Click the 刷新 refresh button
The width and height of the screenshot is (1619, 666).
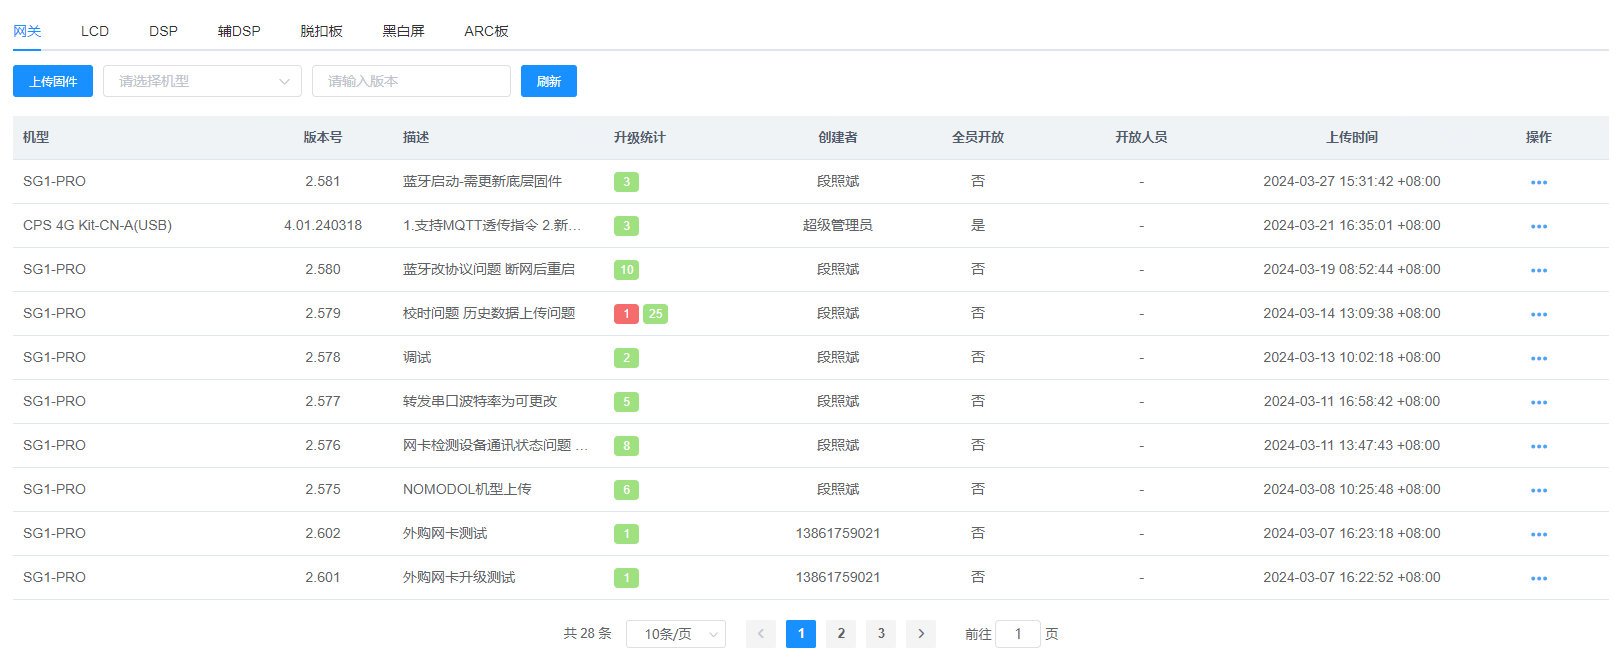pos(549,81)
